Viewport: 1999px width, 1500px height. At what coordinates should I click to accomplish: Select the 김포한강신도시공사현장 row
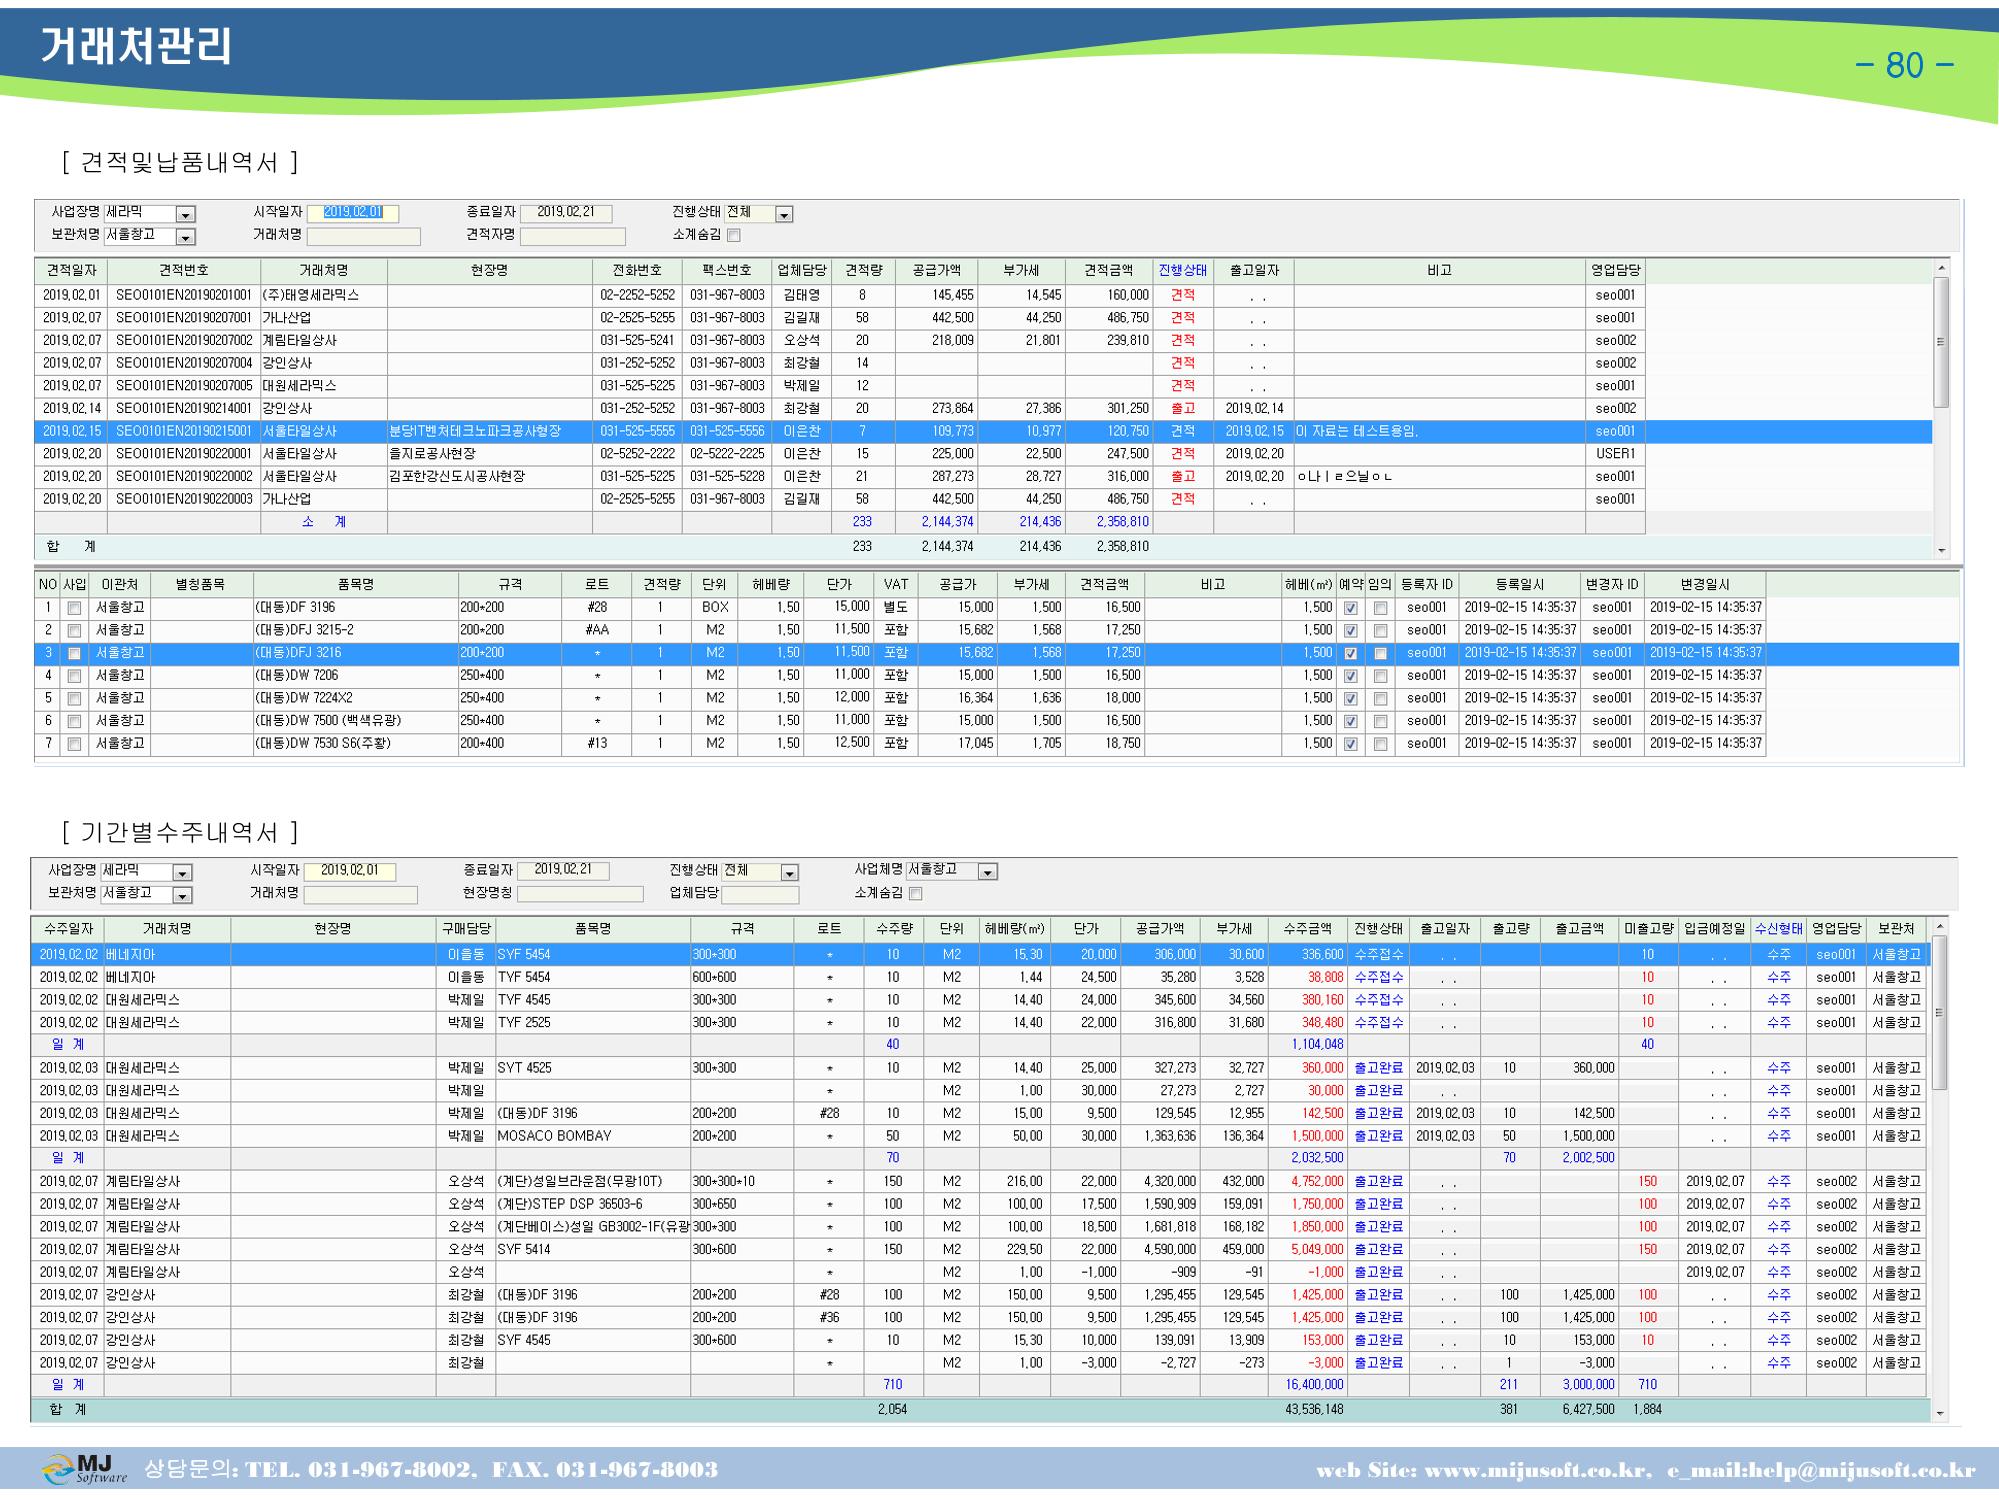click(840, 477)
